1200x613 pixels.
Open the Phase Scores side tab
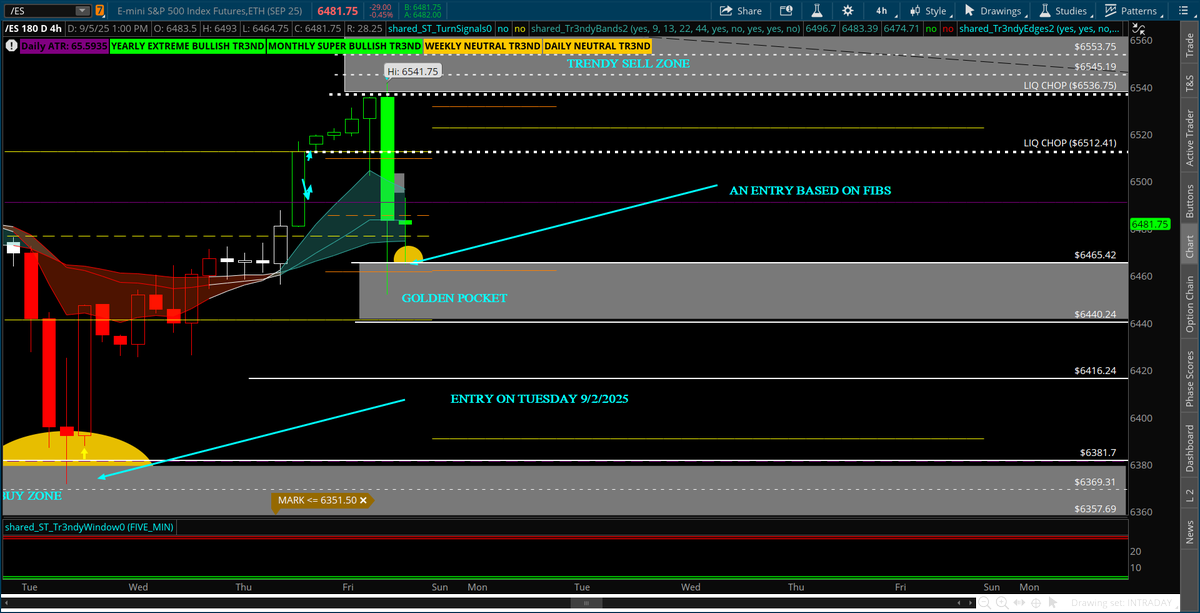tap(1189, 378)
